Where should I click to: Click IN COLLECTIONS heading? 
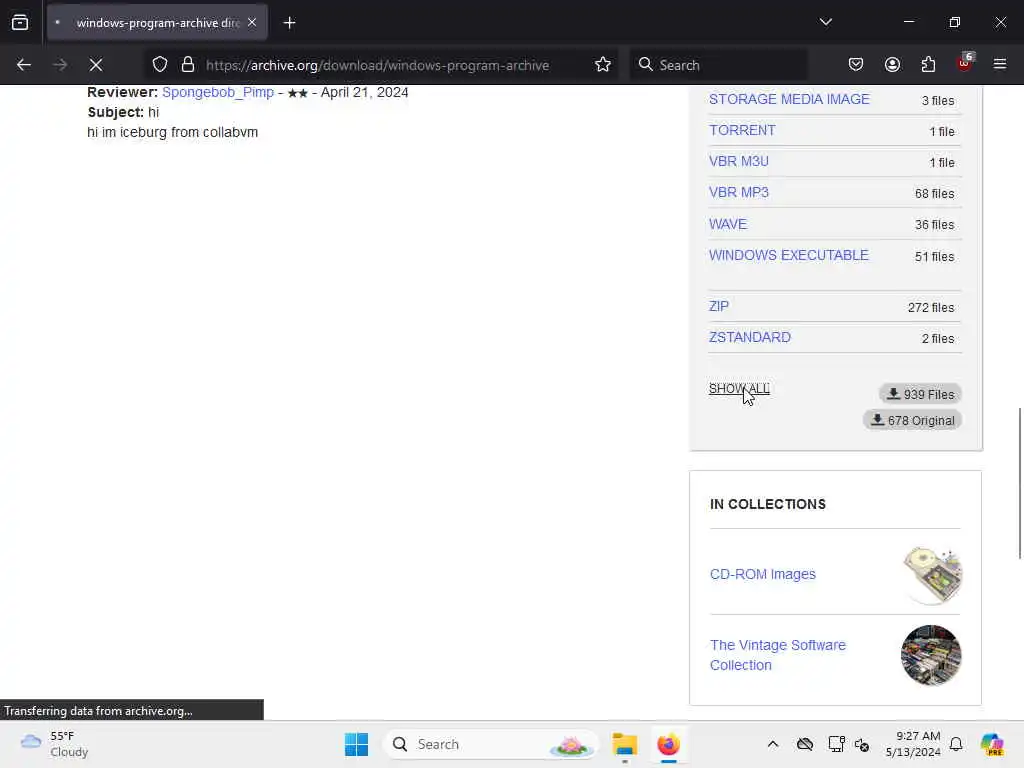pos(767,504)
